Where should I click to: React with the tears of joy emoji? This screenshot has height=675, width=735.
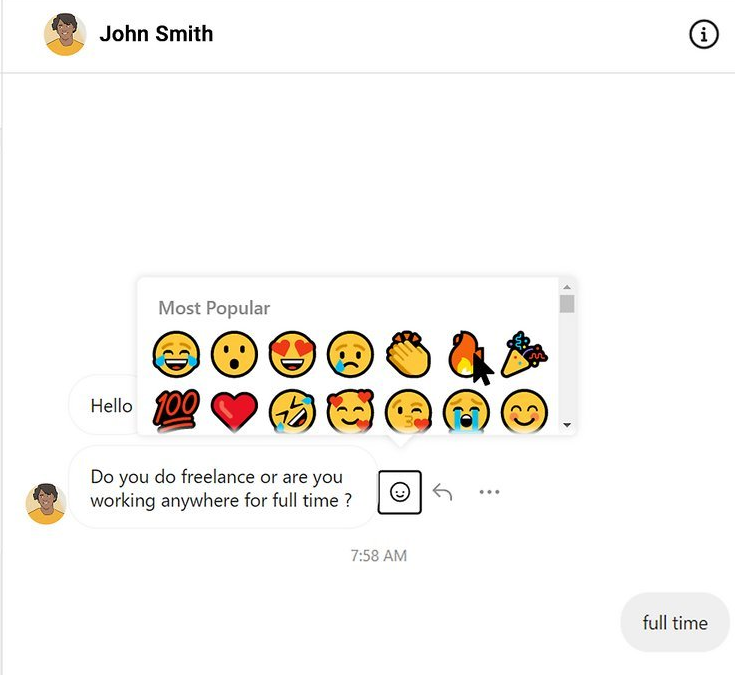pyautogui.click(x=176, y=354)
